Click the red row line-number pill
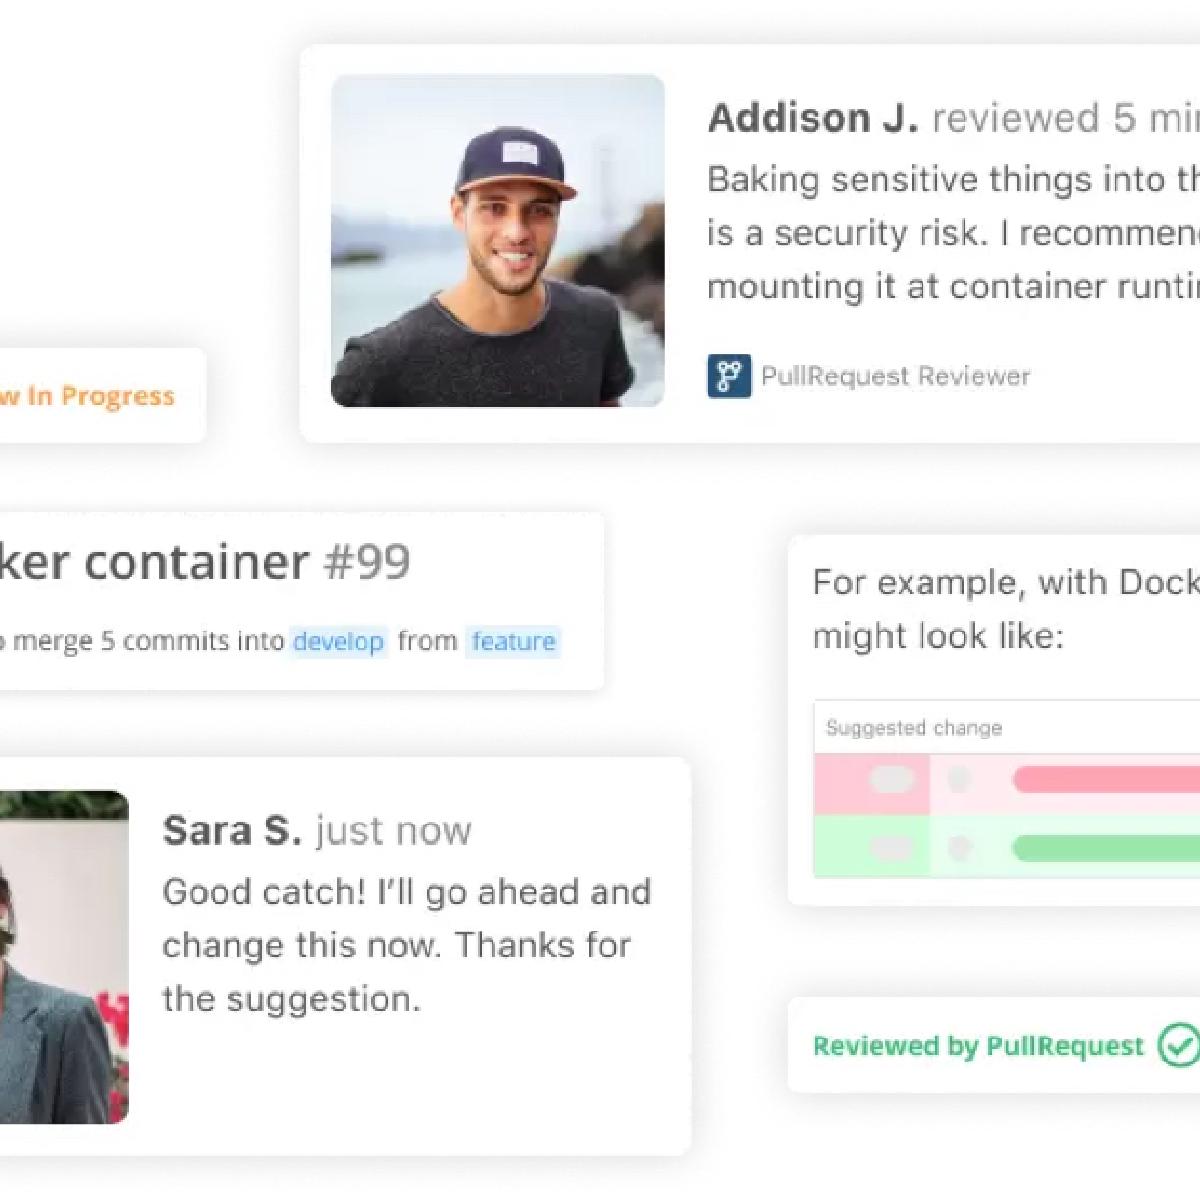Image resolution: width=1200 pixels, height=1200 pixels. pyautogui.click(x=892, y=780)
